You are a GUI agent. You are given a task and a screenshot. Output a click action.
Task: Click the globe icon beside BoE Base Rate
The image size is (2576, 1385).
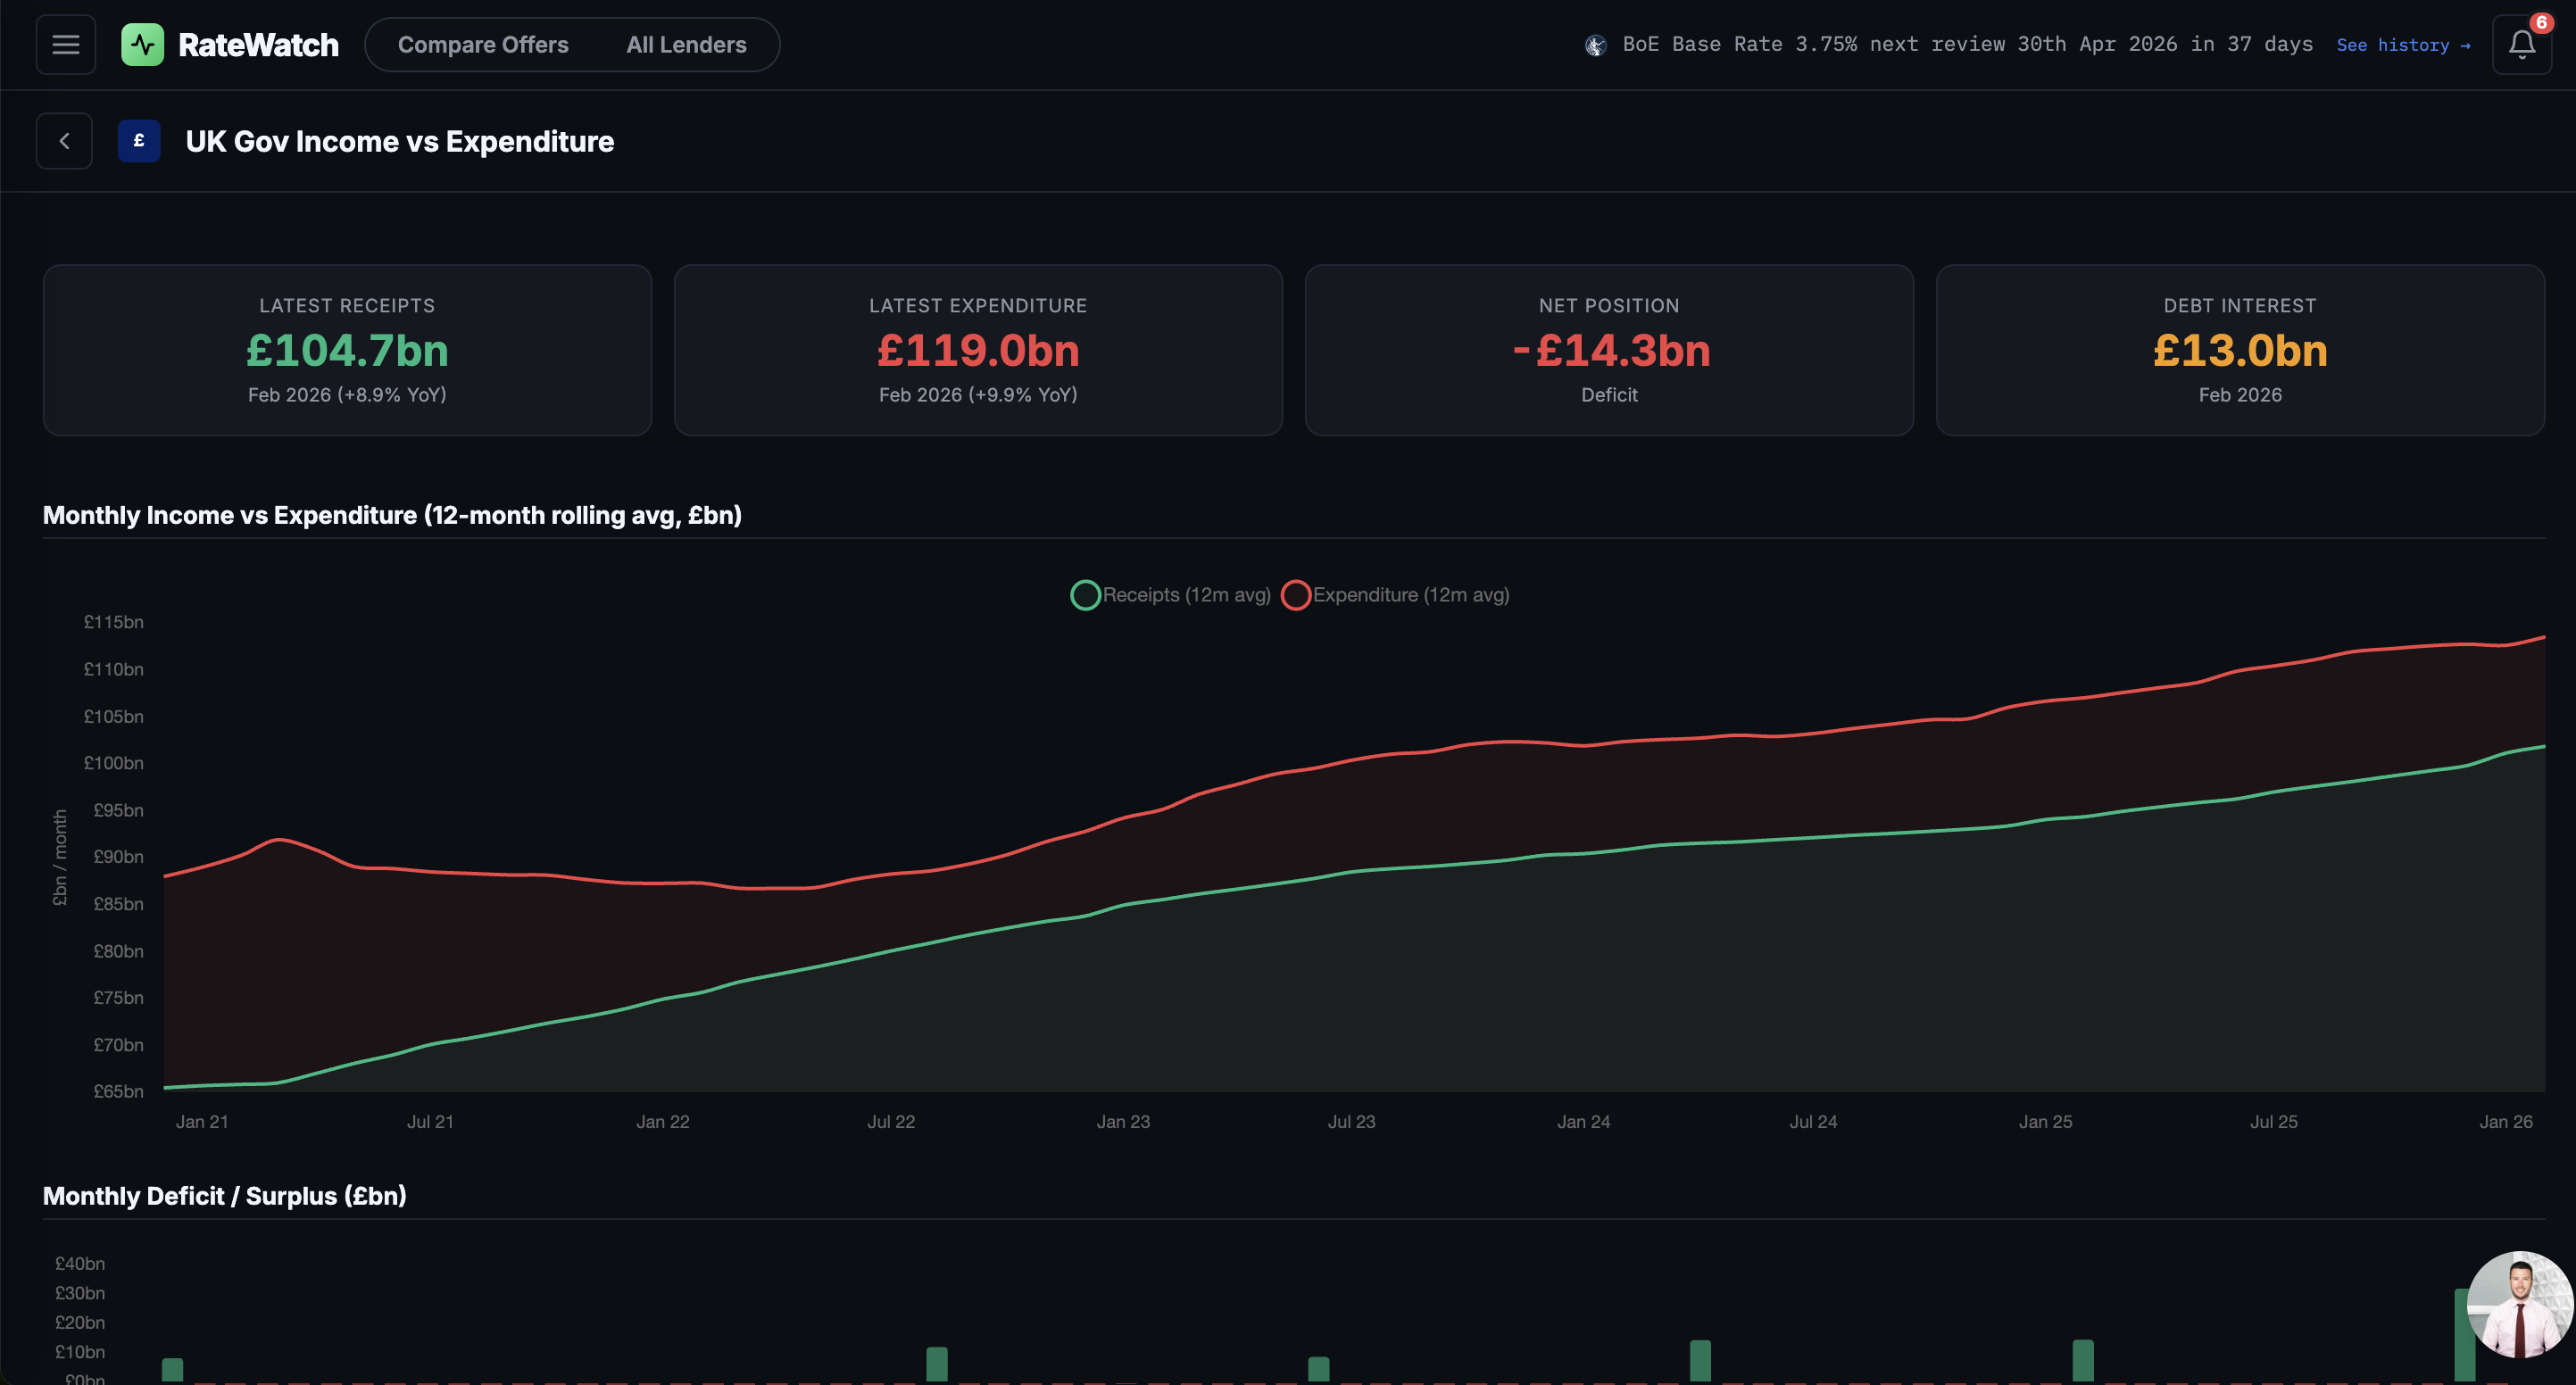point(1595,45)
